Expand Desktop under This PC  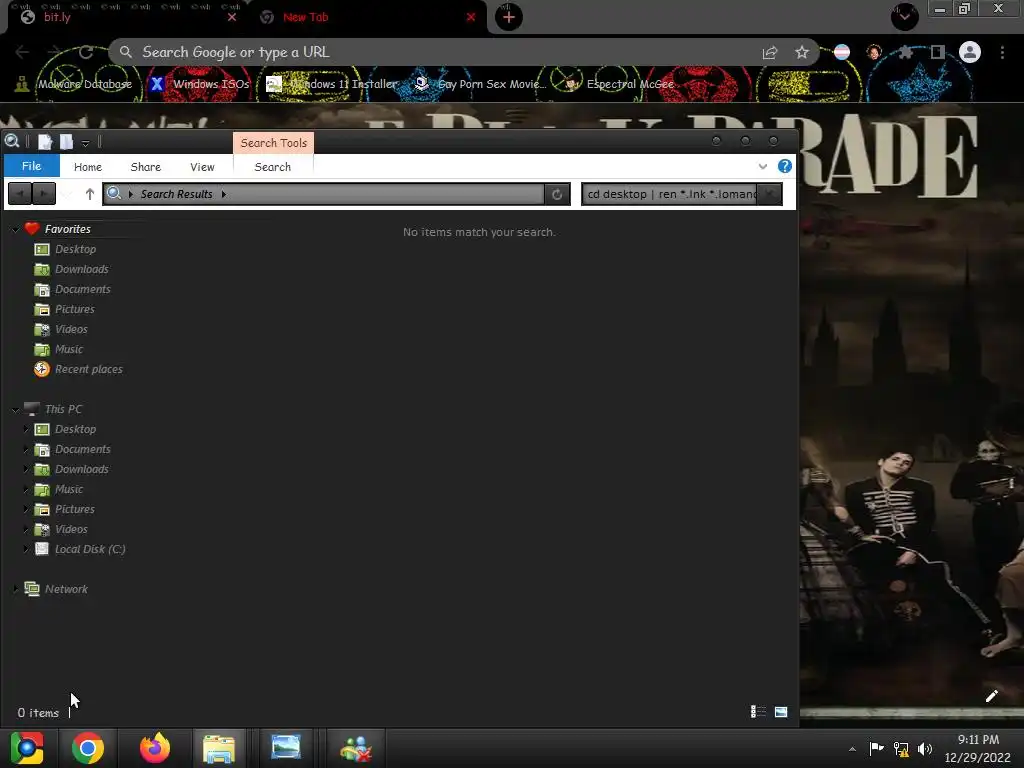[x=26, y=429]
